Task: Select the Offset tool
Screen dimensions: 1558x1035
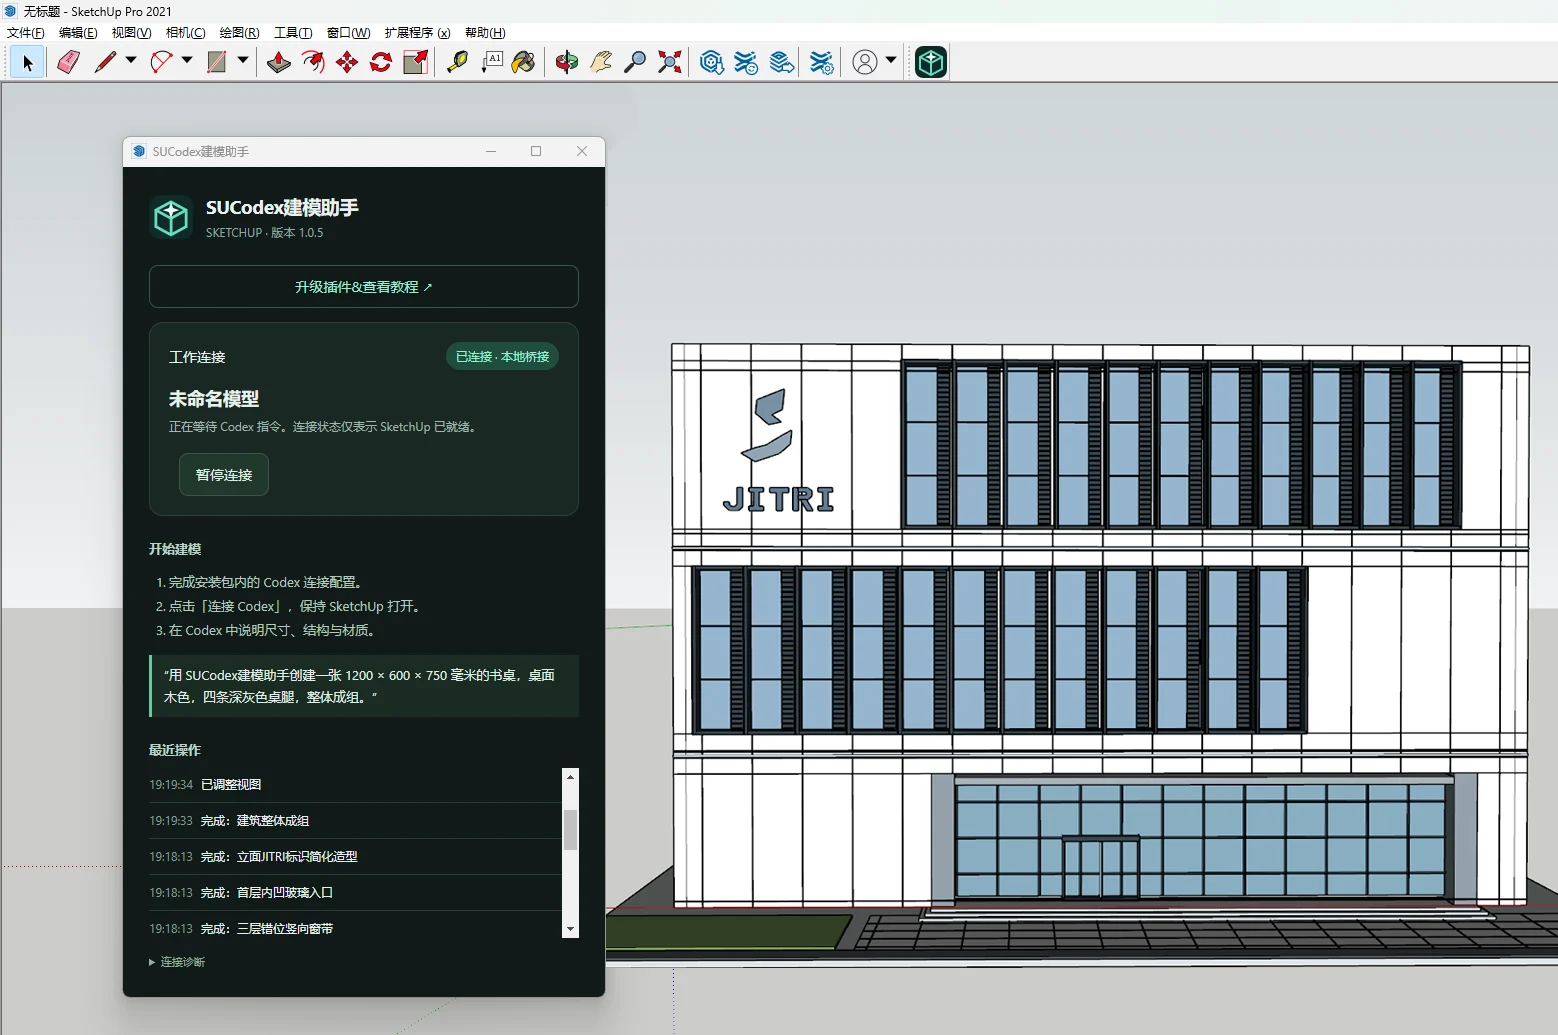Action: coord(313,62)
